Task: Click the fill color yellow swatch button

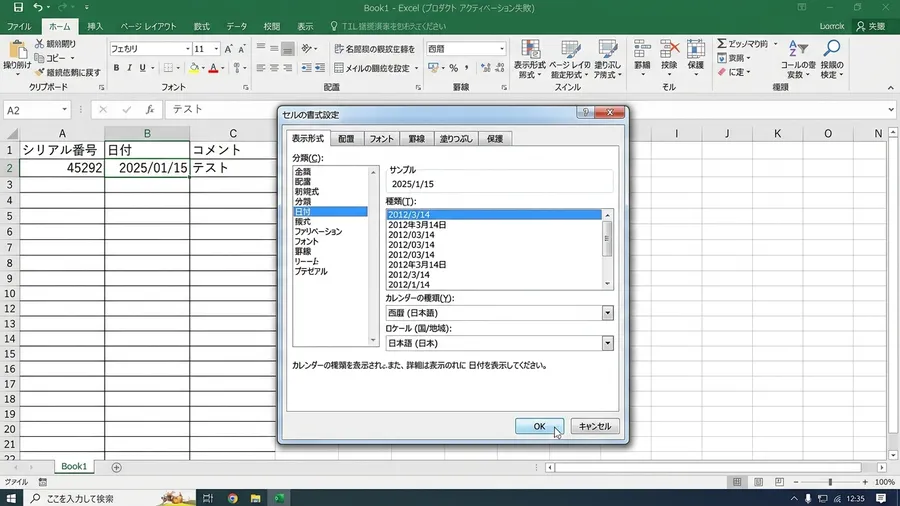Action: point(194,68)
